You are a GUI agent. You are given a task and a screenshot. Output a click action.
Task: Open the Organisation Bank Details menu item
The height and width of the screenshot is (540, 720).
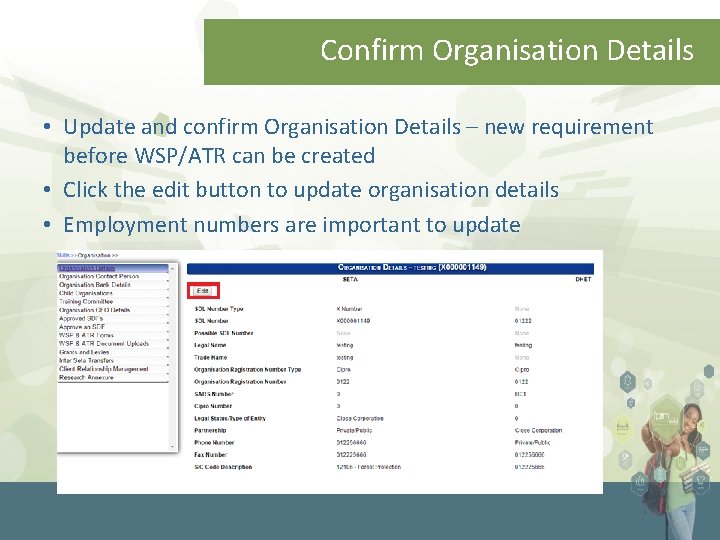click(95, 285)
